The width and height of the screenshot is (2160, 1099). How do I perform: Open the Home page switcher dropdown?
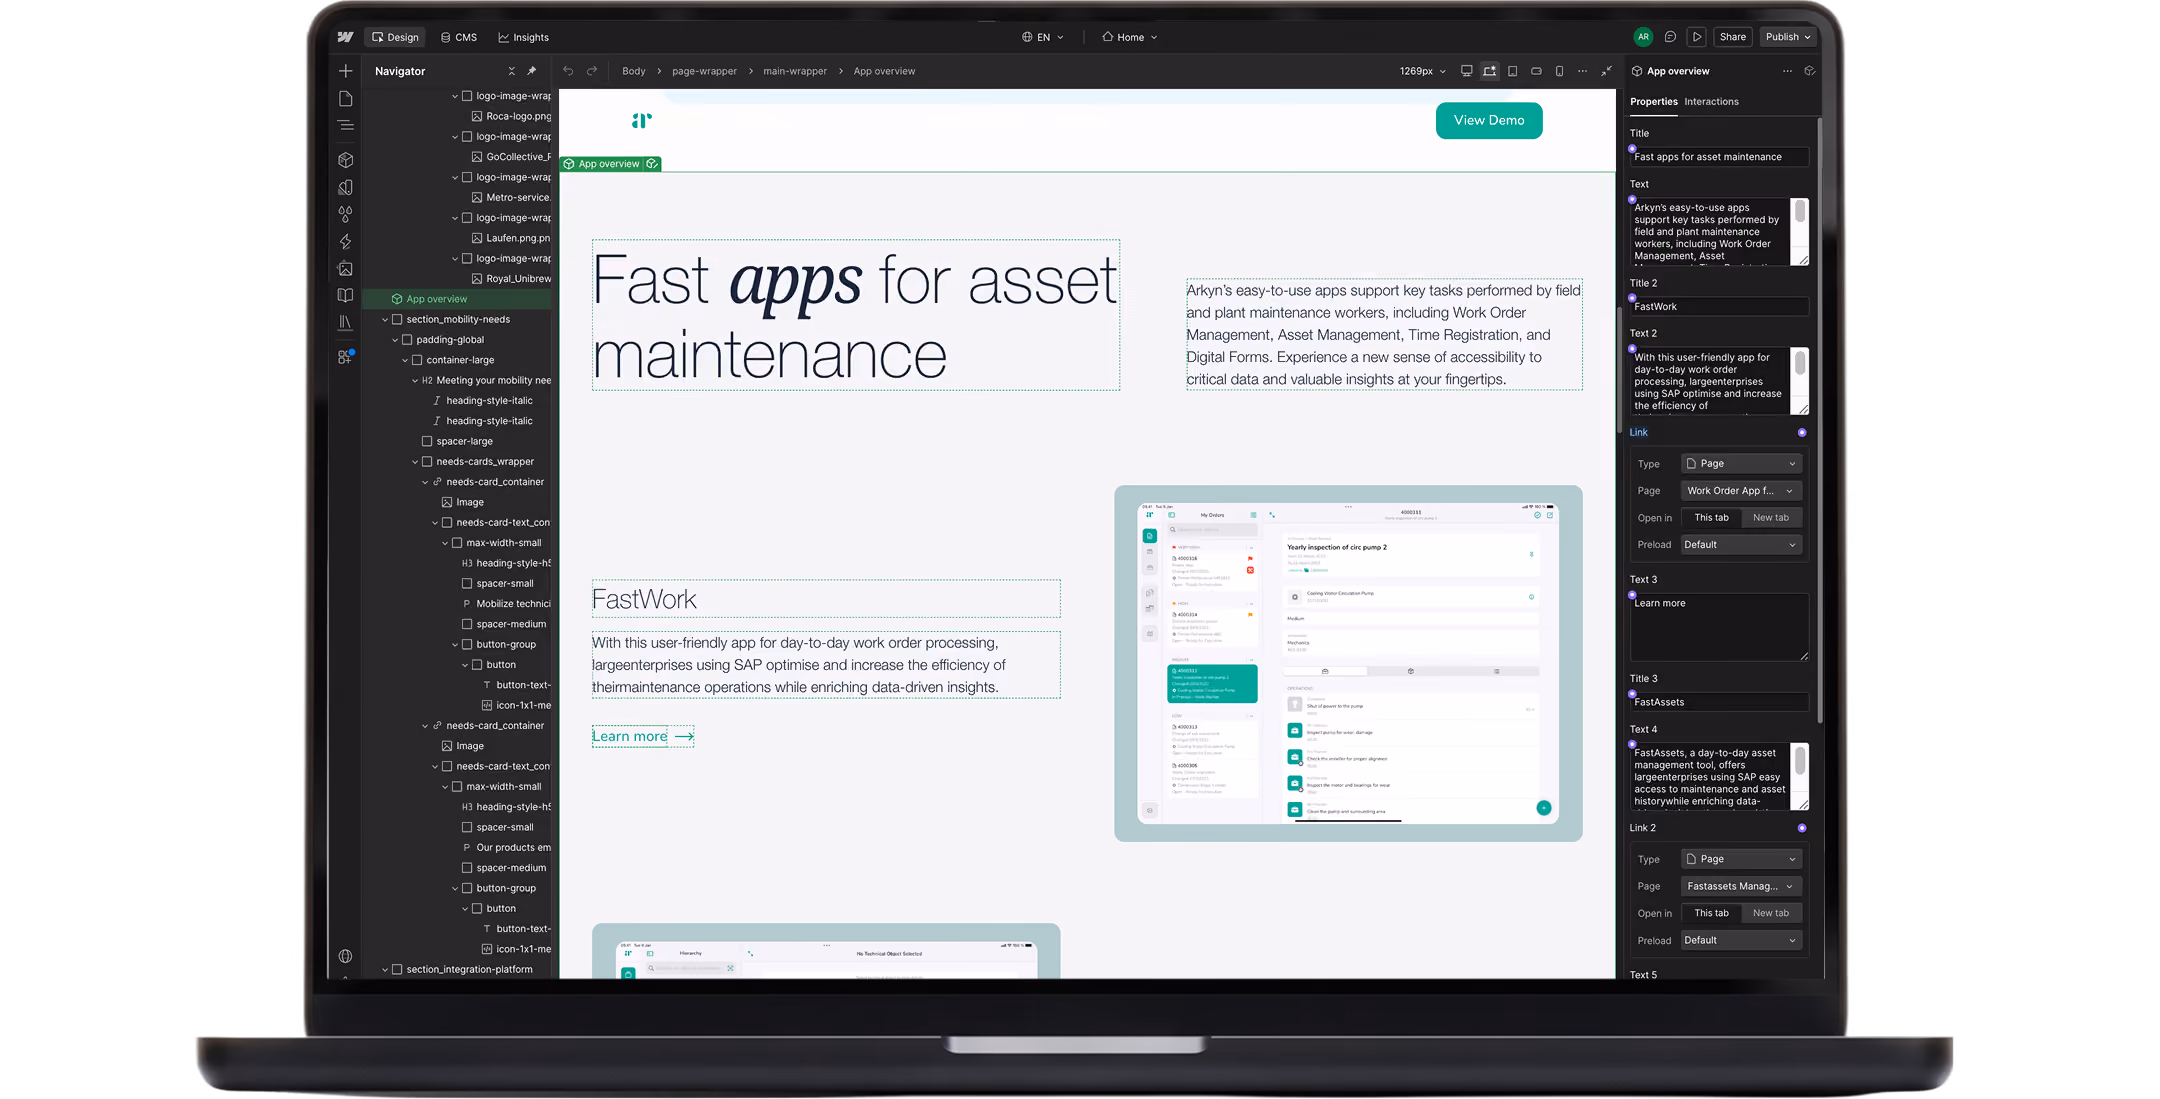(1130, 37)
